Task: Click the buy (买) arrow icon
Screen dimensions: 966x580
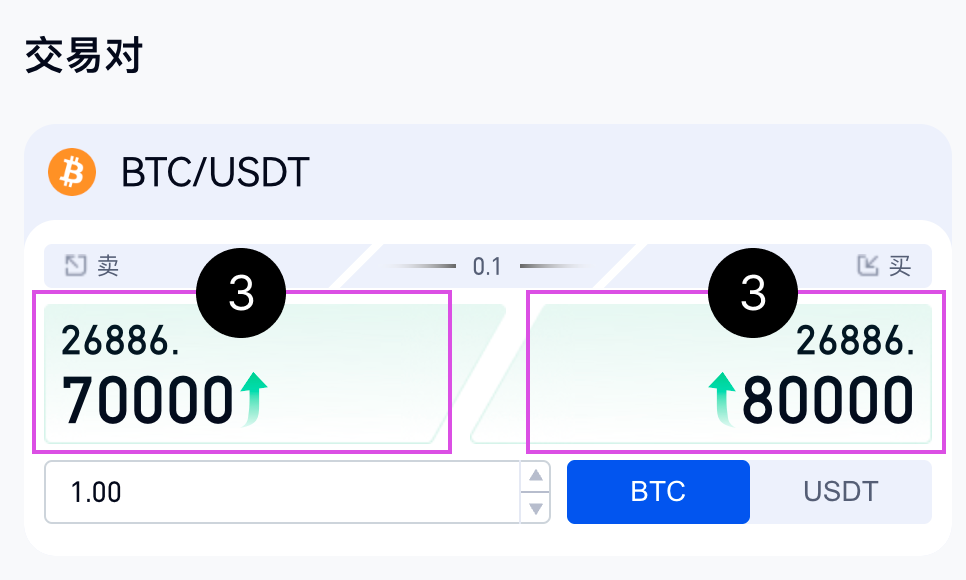Action: coord(868,266)
